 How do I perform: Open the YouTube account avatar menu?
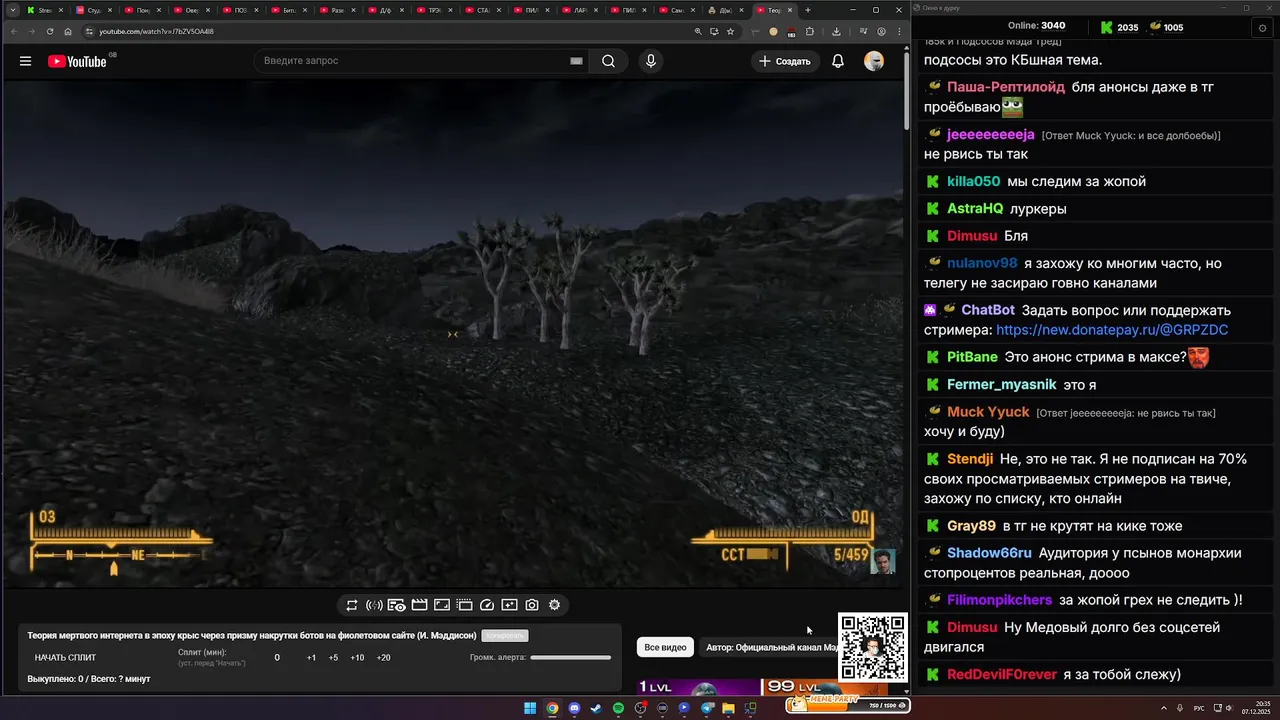(x=874, y=61)
